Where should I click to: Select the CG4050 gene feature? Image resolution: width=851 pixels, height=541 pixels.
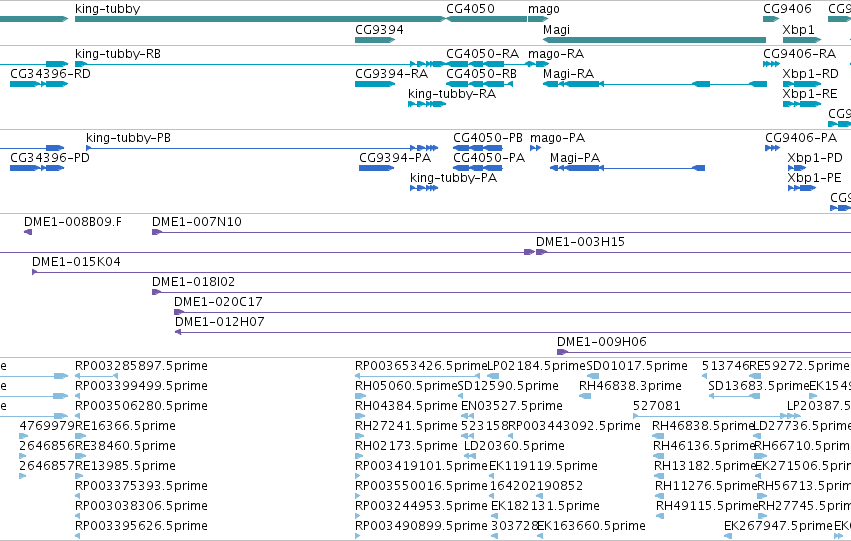(486, 19)
